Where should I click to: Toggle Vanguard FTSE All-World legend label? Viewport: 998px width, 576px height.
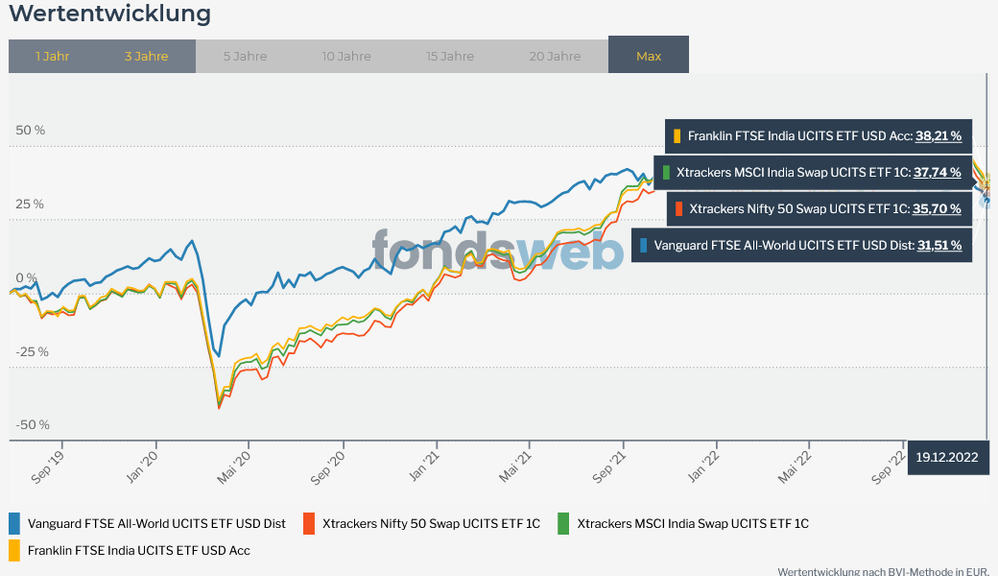tap(157, 523)
